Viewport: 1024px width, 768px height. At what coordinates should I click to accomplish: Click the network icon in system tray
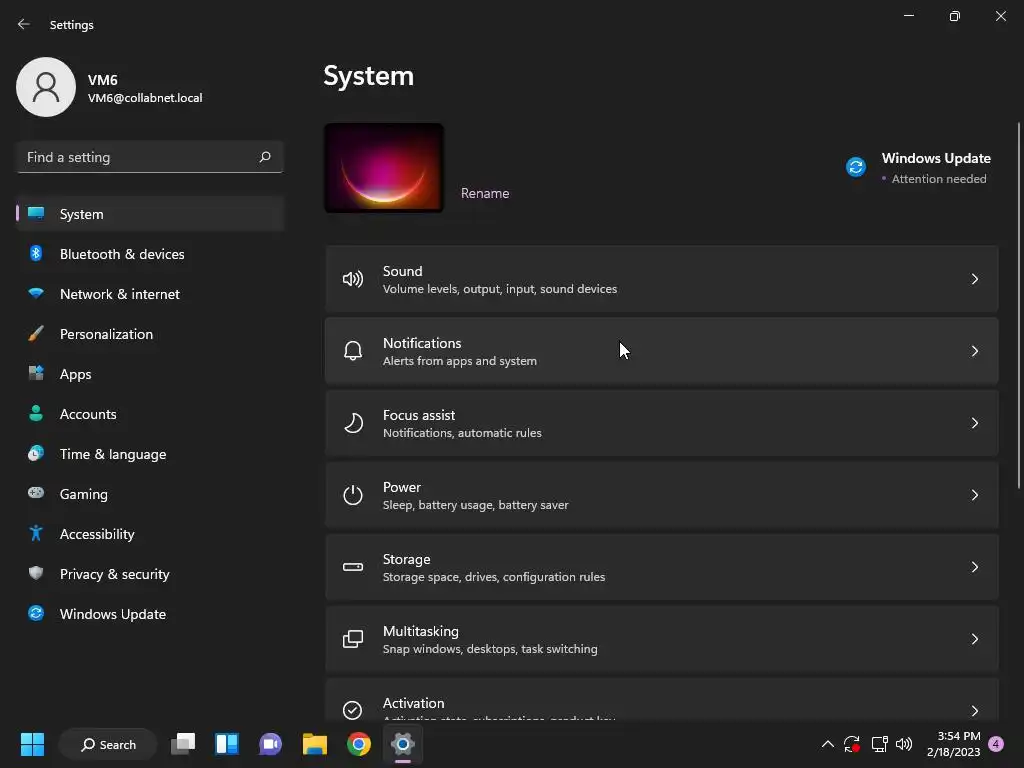[879, 744]
